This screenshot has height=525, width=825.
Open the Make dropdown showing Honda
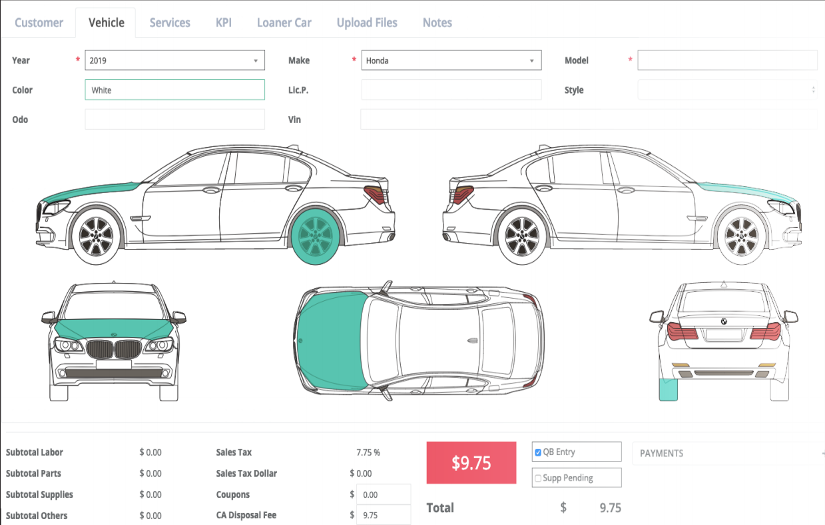pyautogui.click(x=451, y=60)
